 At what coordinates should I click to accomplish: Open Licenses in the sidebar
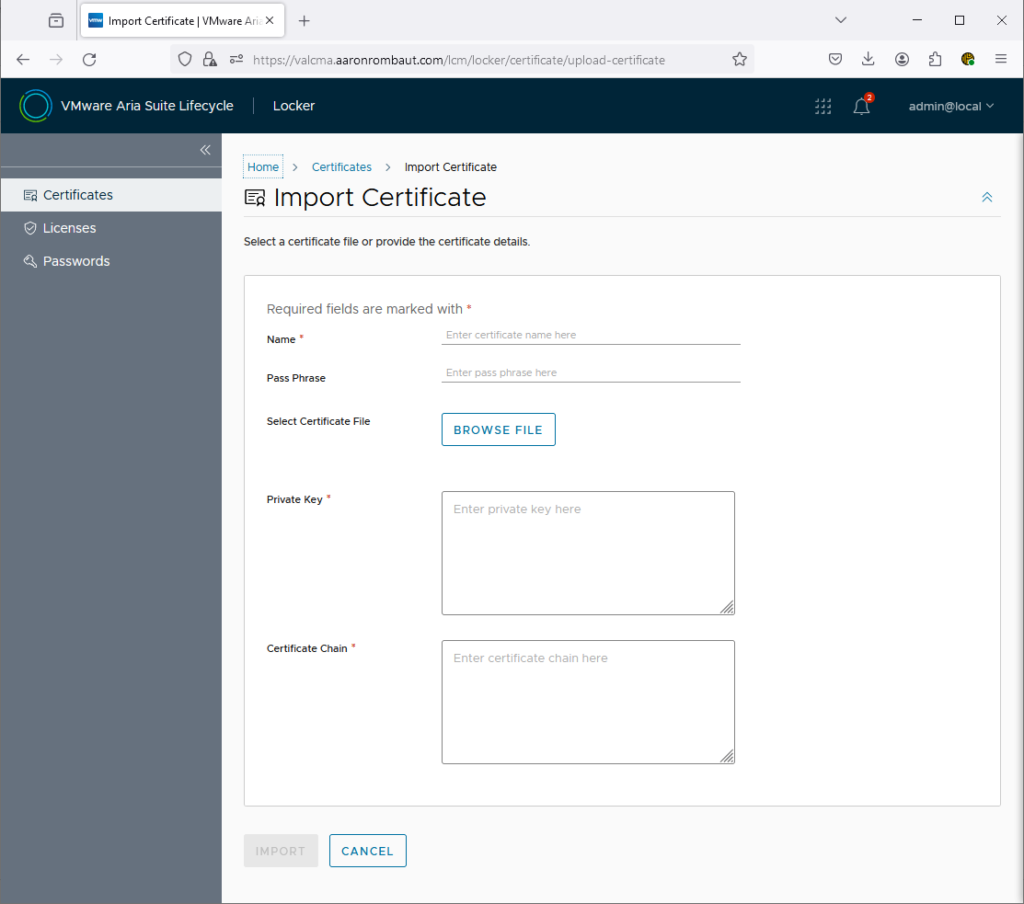69,228
